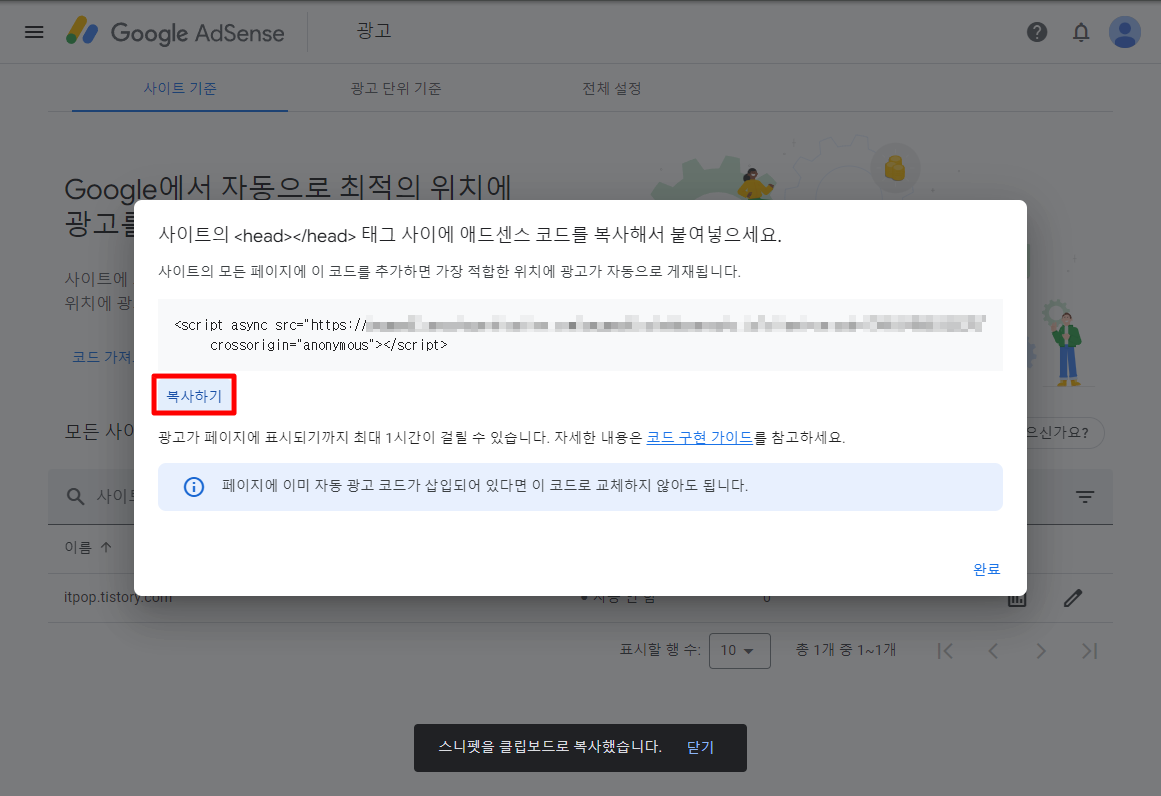Switch to 광고 단위 기준 tab

(395, 88)
